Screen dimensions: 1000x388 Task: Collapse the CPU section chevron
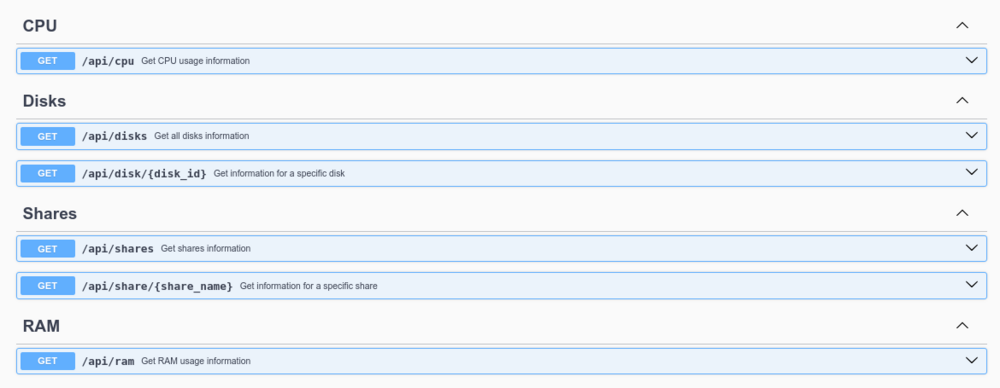[x=962, y=26]
